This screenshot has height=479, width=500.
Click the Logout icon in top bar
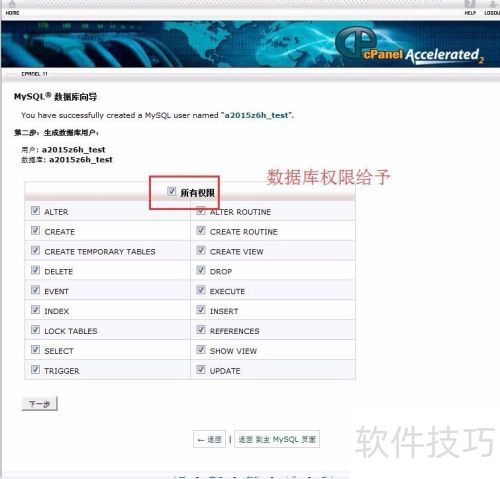tap(493, 4)
